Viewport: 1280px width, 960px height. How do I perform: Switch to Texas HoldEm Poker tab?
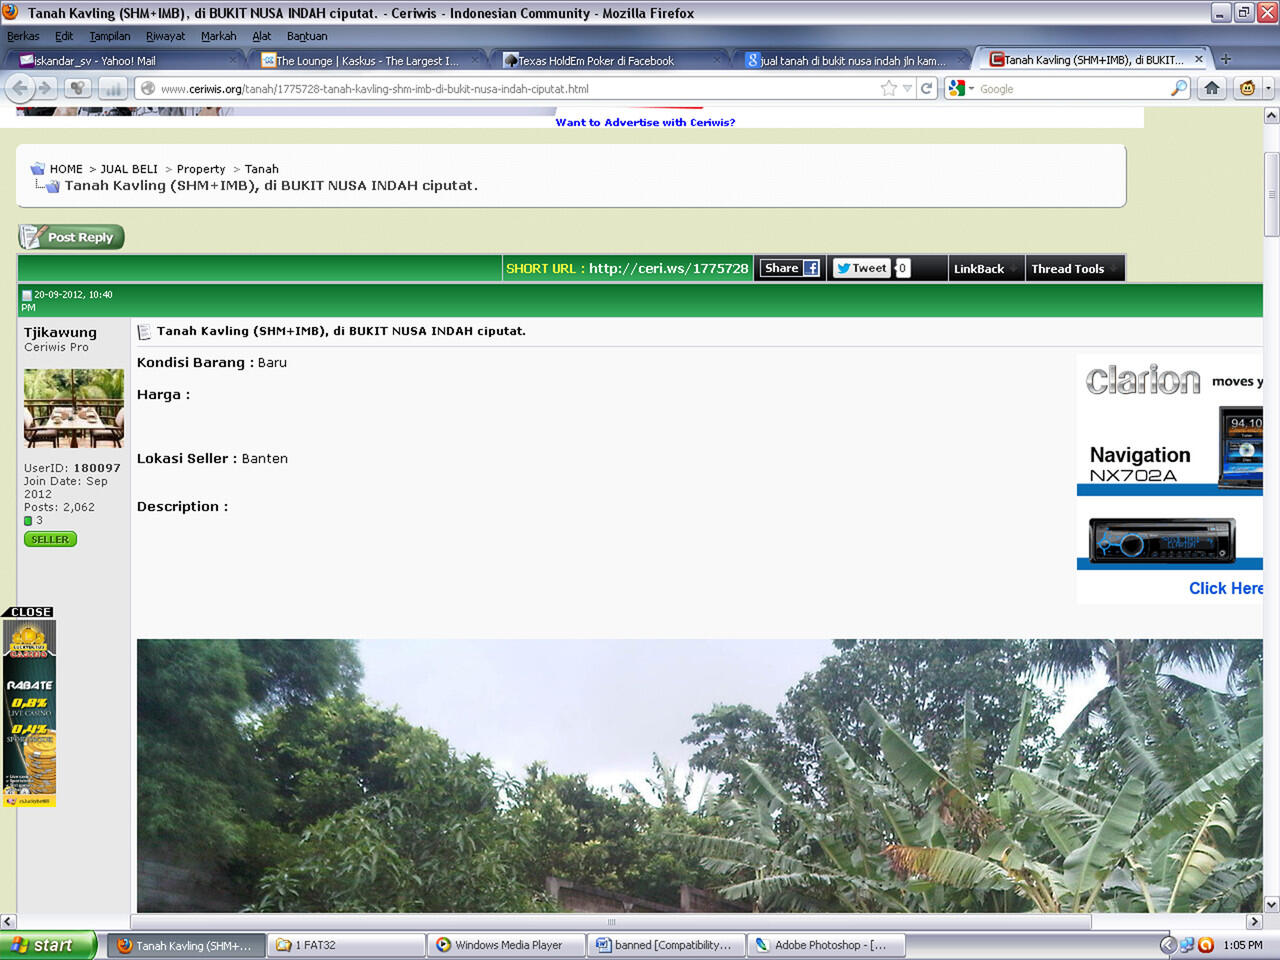tap(612, 60)
